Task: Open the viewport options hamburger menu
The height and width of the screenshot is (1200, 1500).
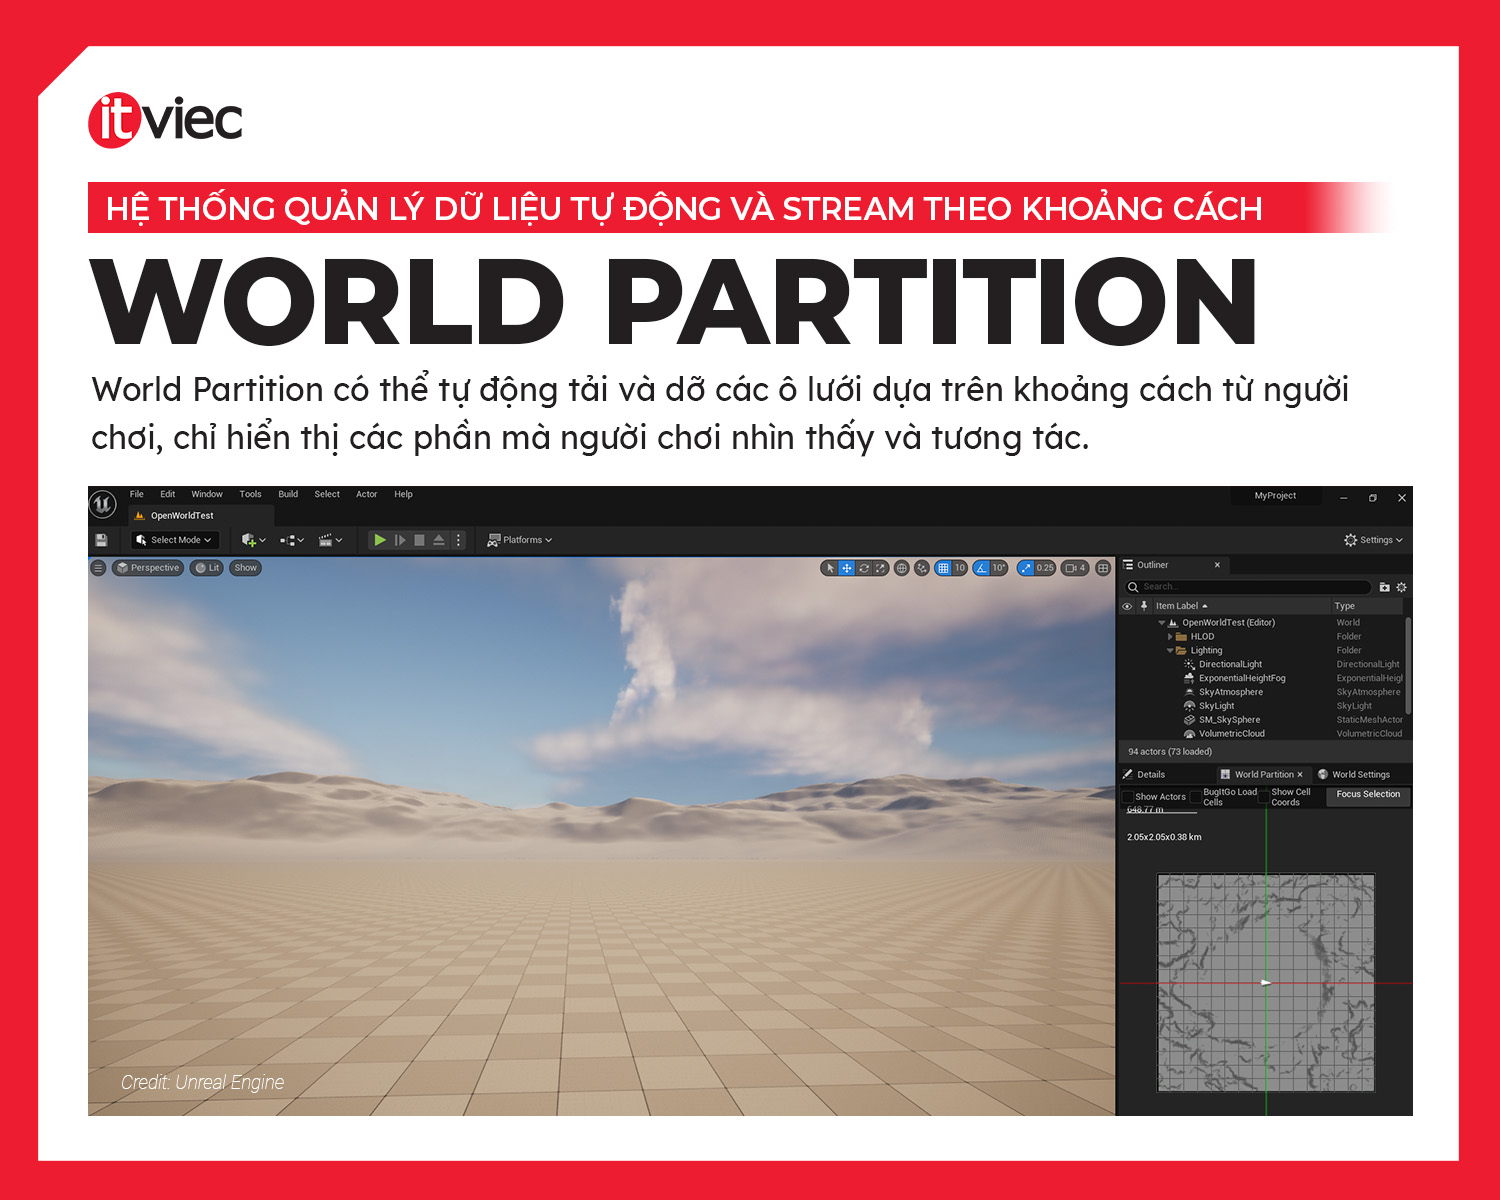Action: pos(98,568)
